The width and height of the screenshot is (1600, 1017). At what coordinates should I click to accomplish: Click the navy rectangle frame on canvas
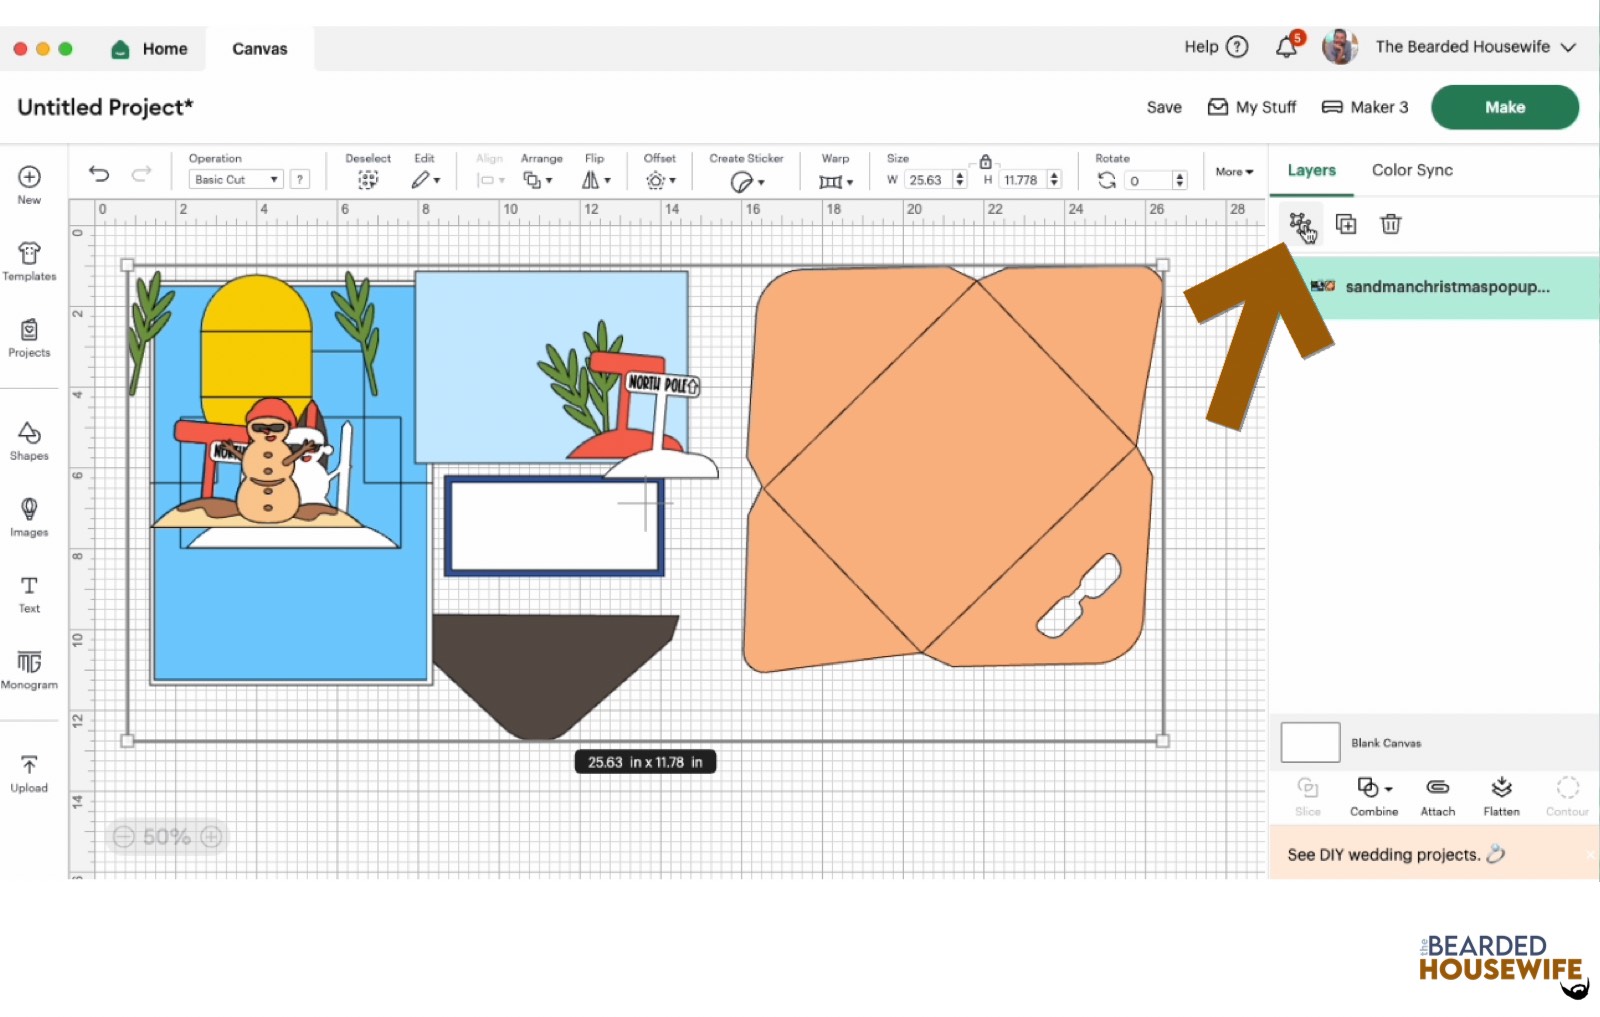pyautogui.click(x=554, y=526)
